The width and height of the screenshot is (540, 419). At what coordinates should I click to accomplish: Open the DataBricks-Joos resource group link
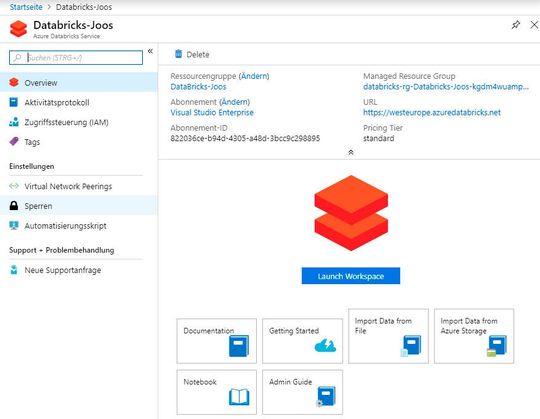tap(198, 87)
